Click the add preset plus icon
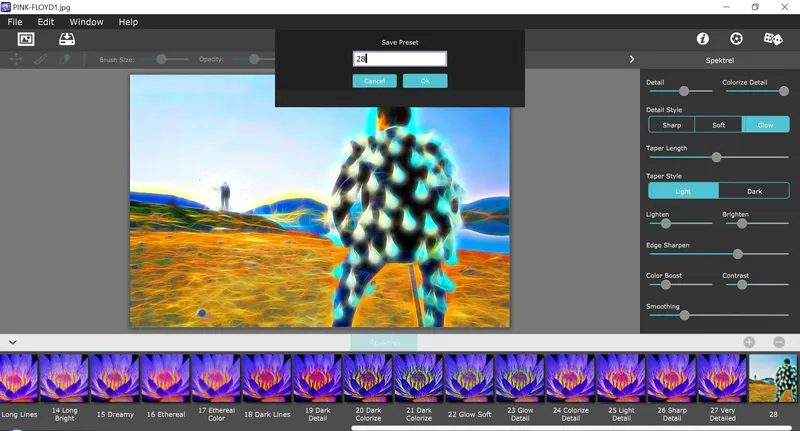 pyautogui.click(x=749, y=342)
